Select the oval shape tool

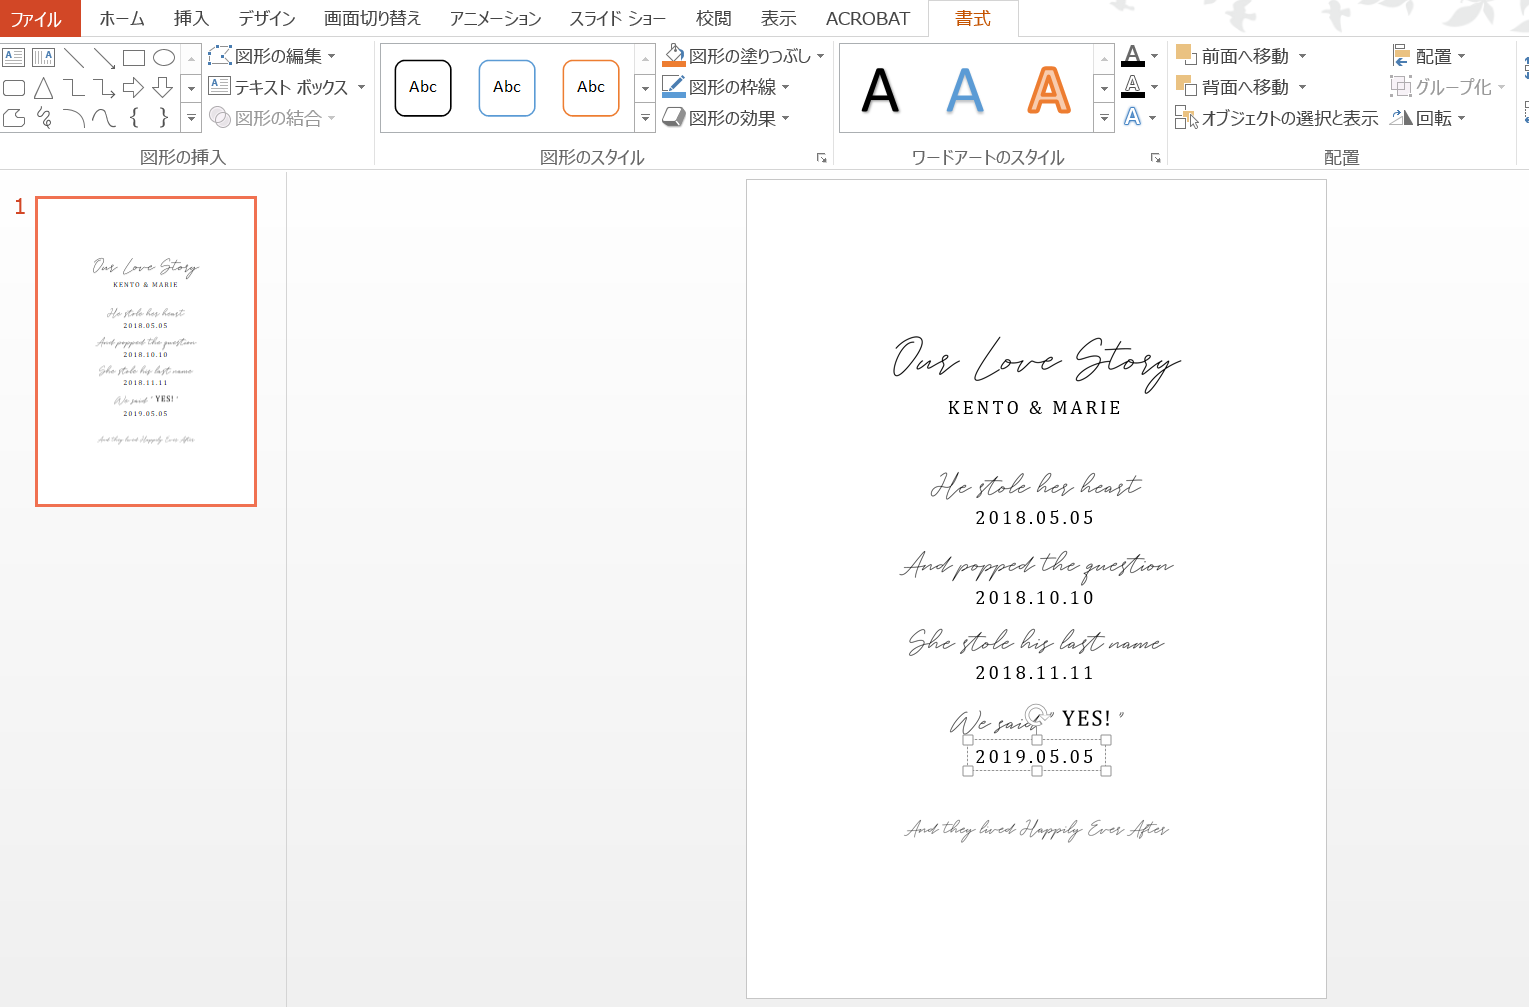(164, 58)
